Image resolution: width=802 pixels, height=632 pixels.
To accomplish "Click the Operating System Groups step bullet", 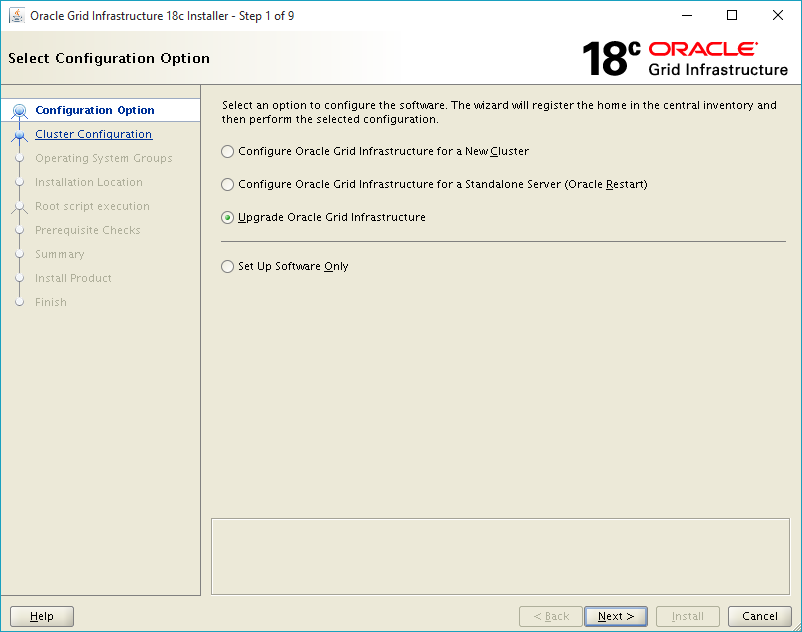I will click(x=19, y=158).
